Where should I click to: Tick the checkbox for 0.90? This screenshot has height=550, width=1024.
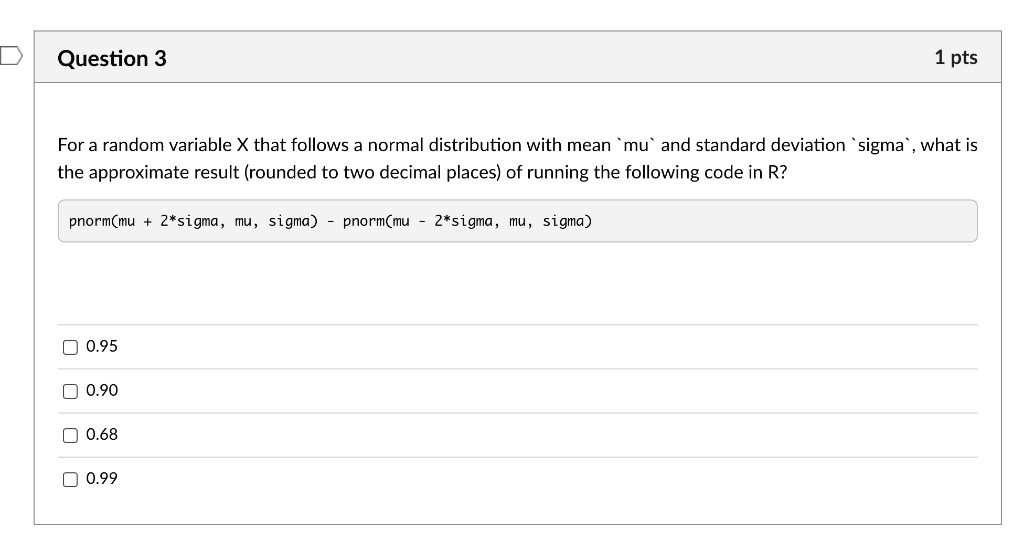70,391
